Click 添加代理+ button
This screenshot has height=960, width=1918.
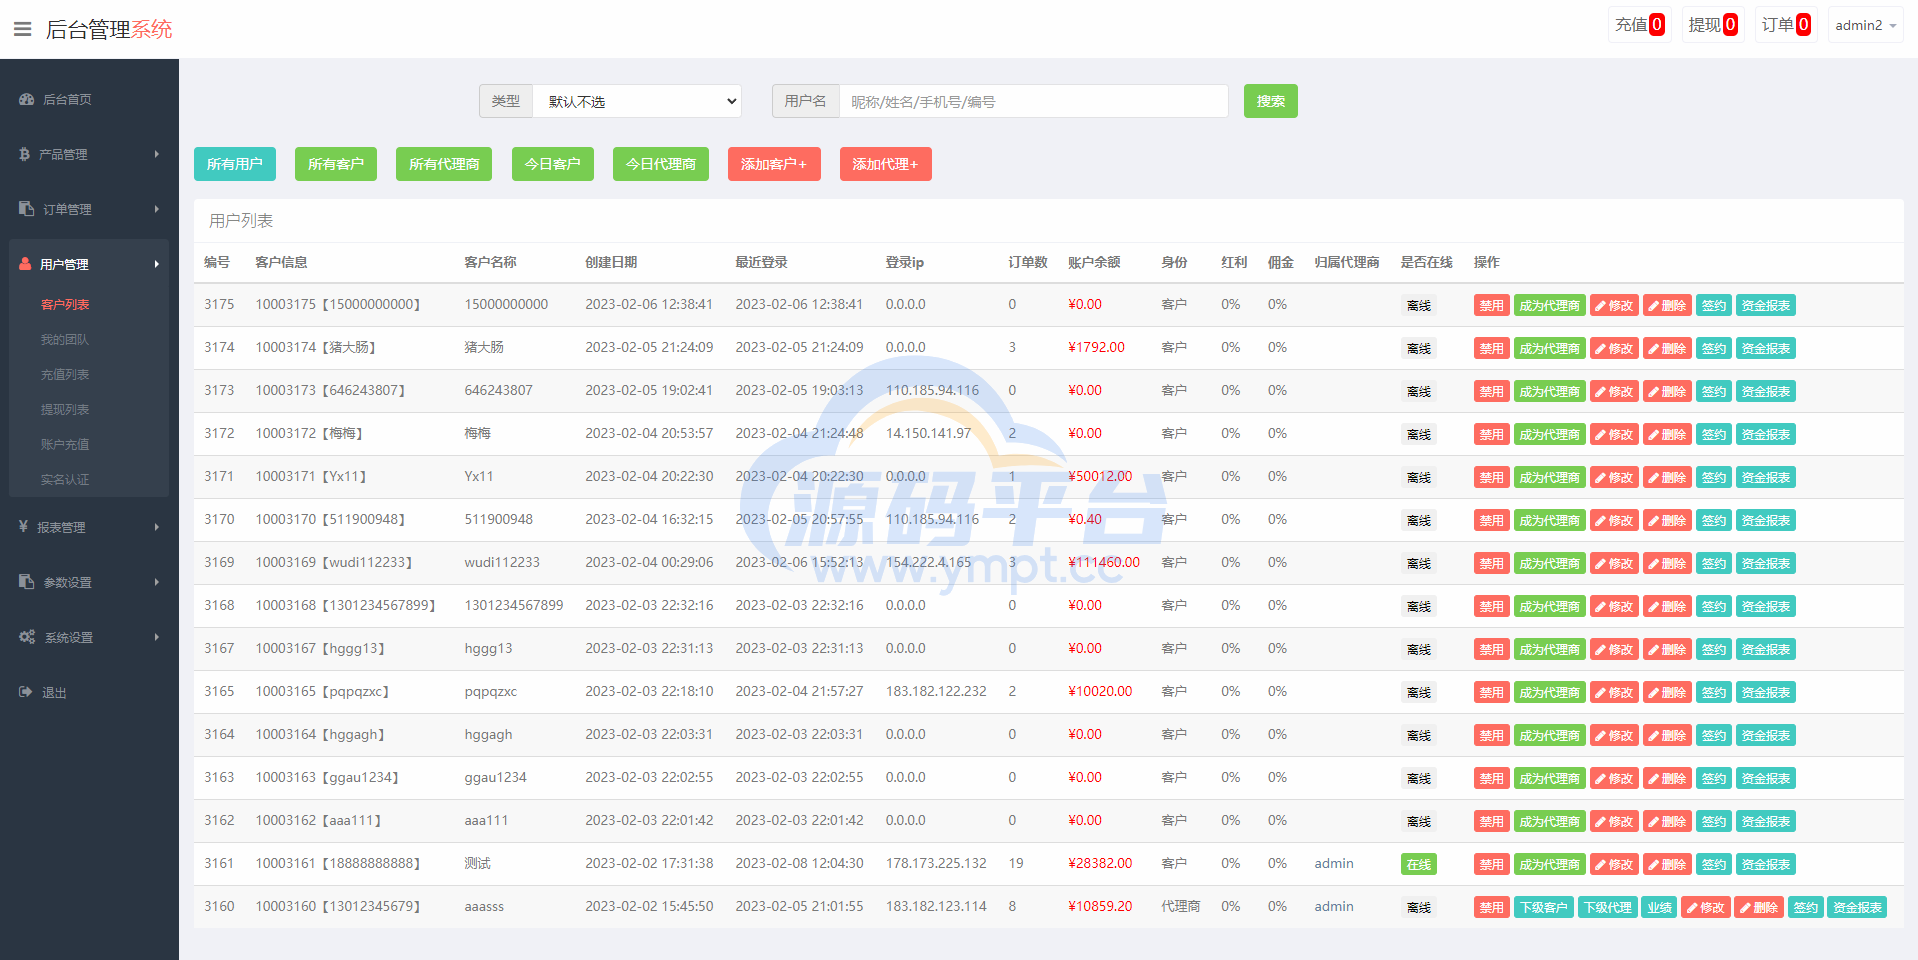tap(885, 164)
